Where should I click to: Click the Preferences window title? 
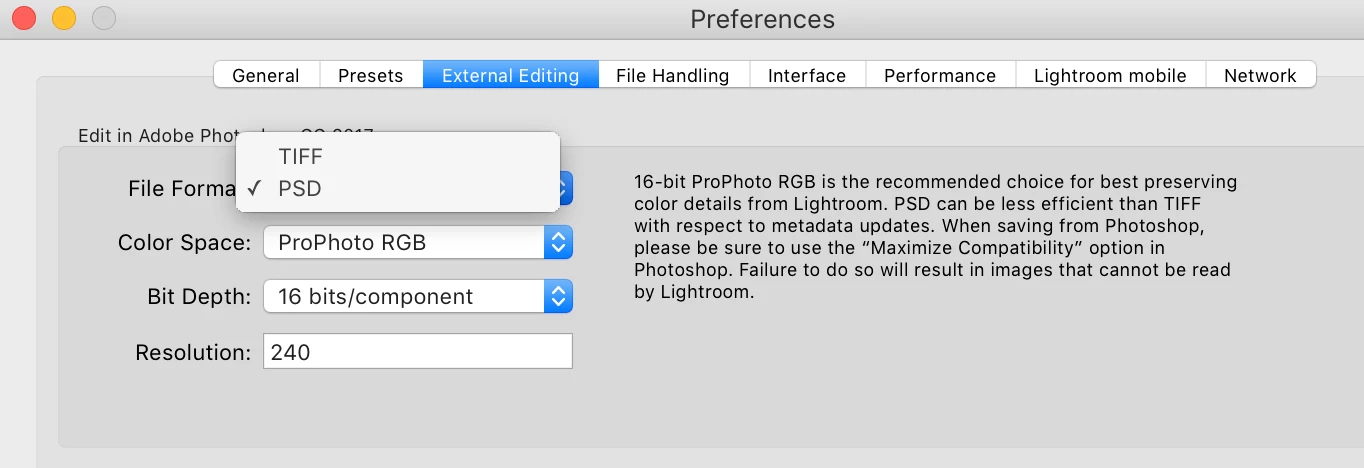pos(762,19)
